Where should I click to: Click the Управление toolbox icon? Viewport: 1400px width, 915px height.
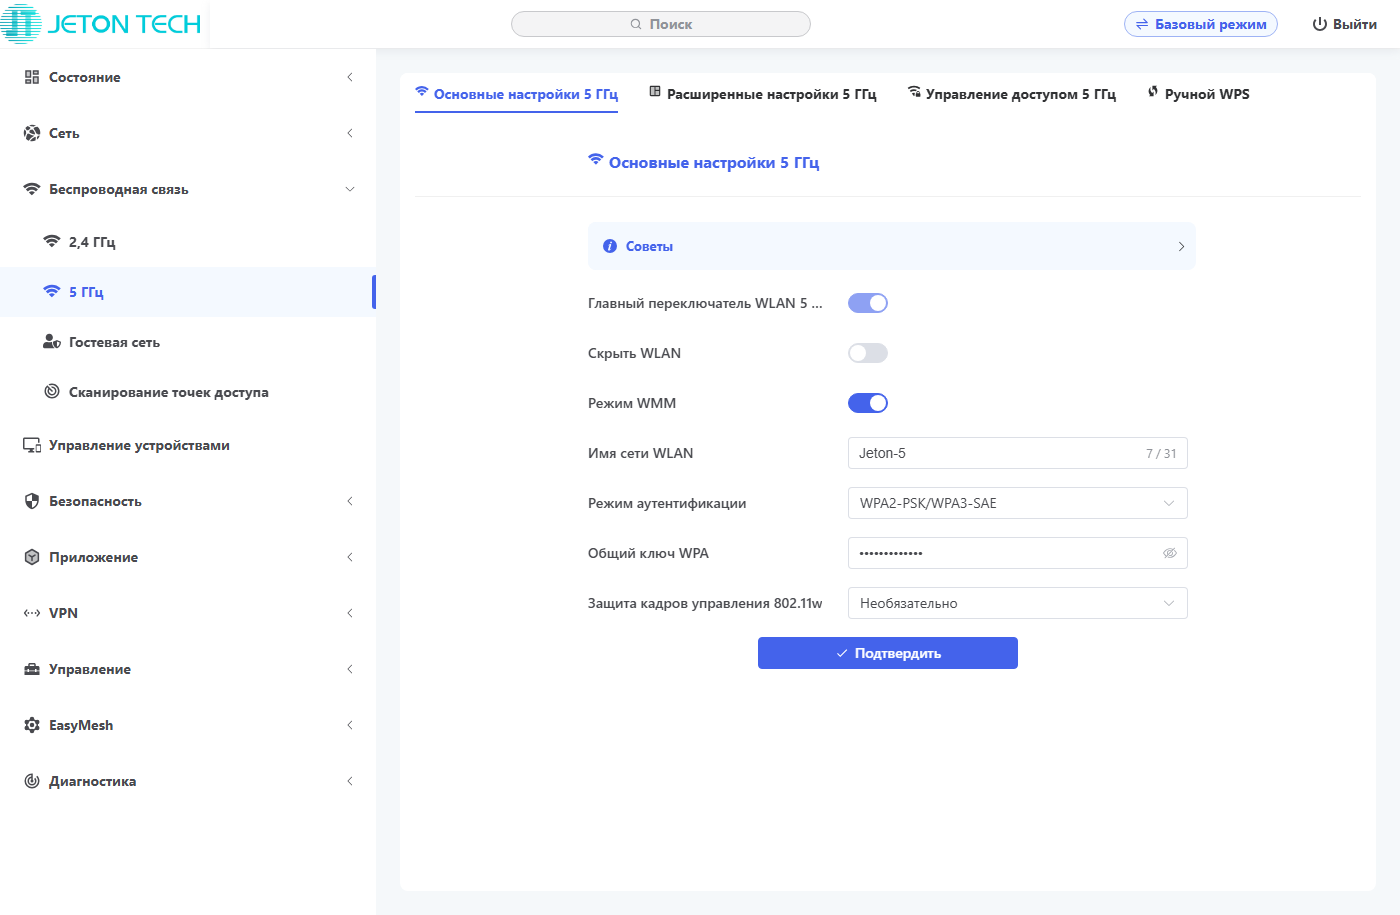tap(32, 669)
